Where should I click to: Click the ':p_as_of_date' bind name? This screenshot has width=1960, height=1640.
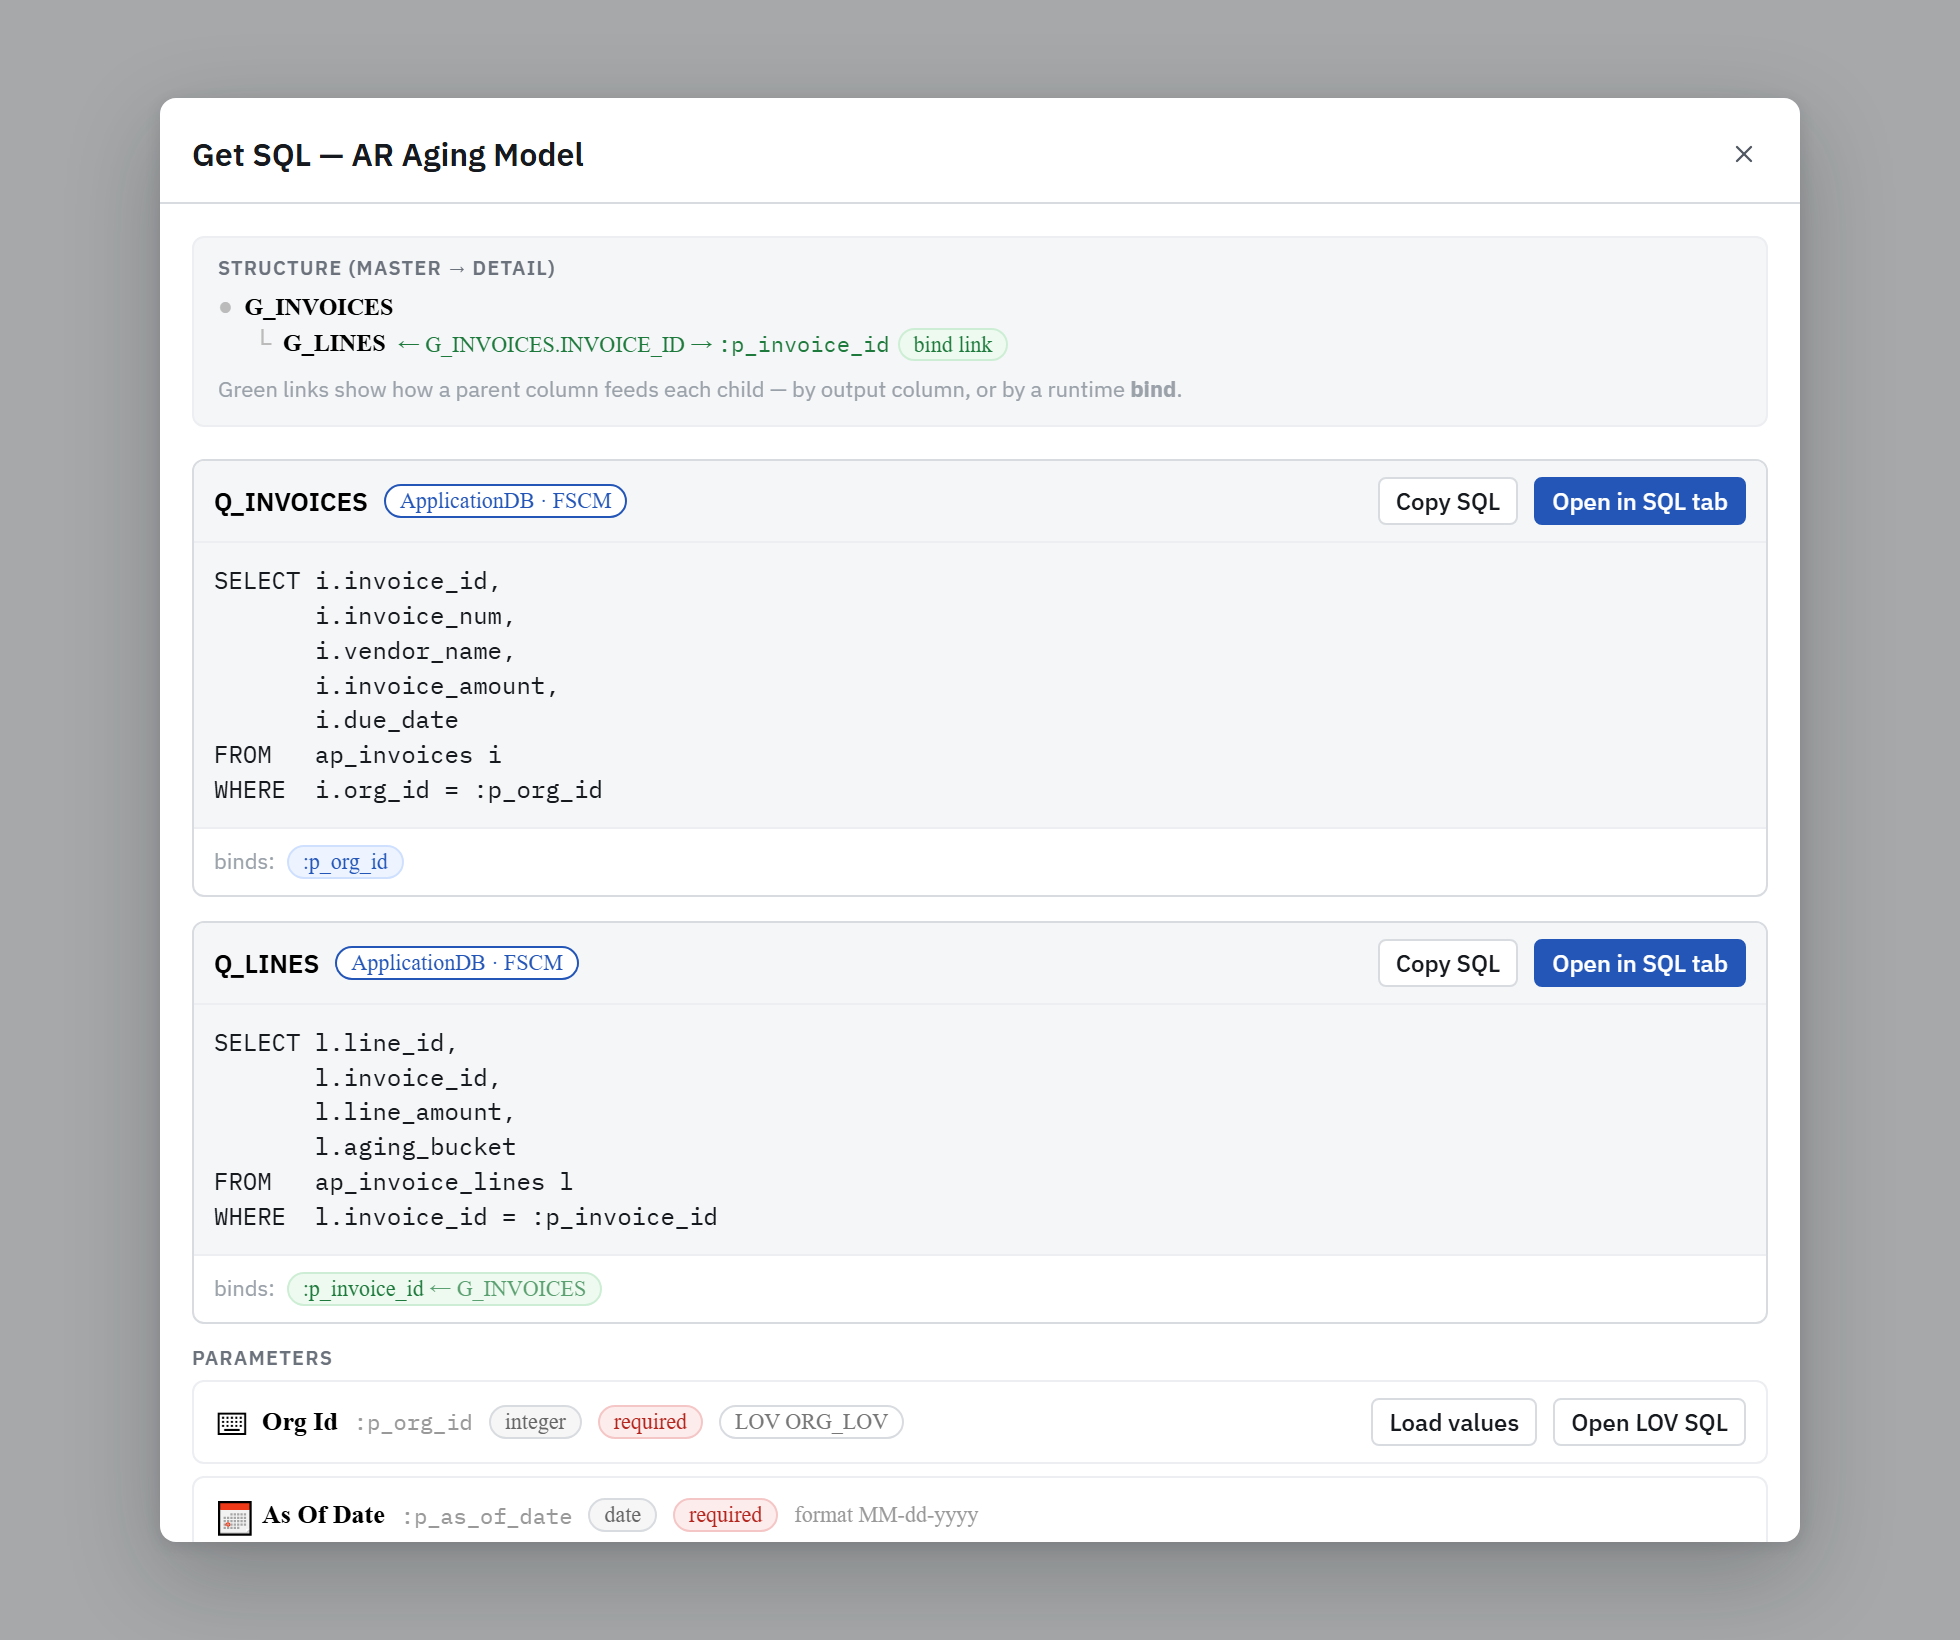(x=487, y=1517)
